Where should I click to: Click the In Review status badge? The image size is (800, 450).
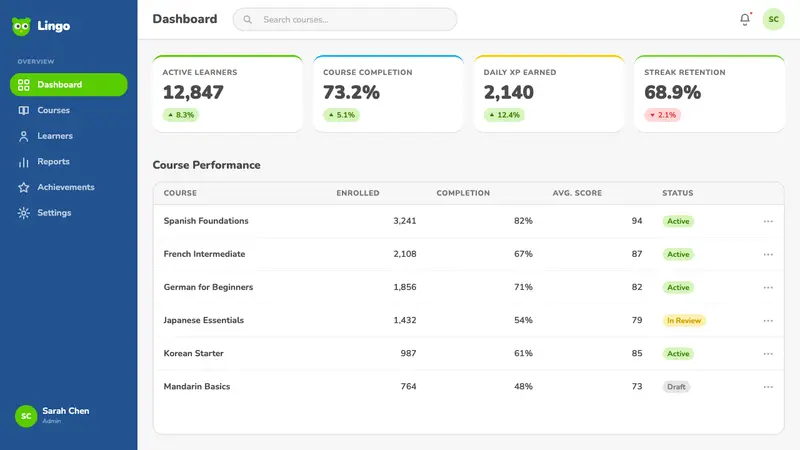coord(684,320)
